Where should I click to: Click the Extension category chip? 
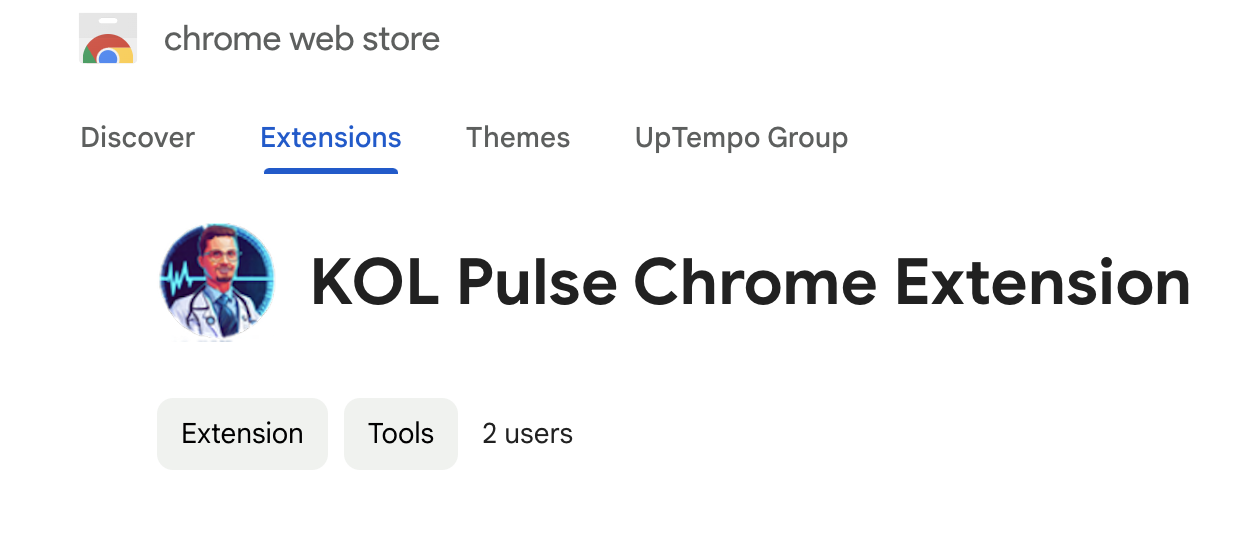pyautogui.click(x=242, y=433)
